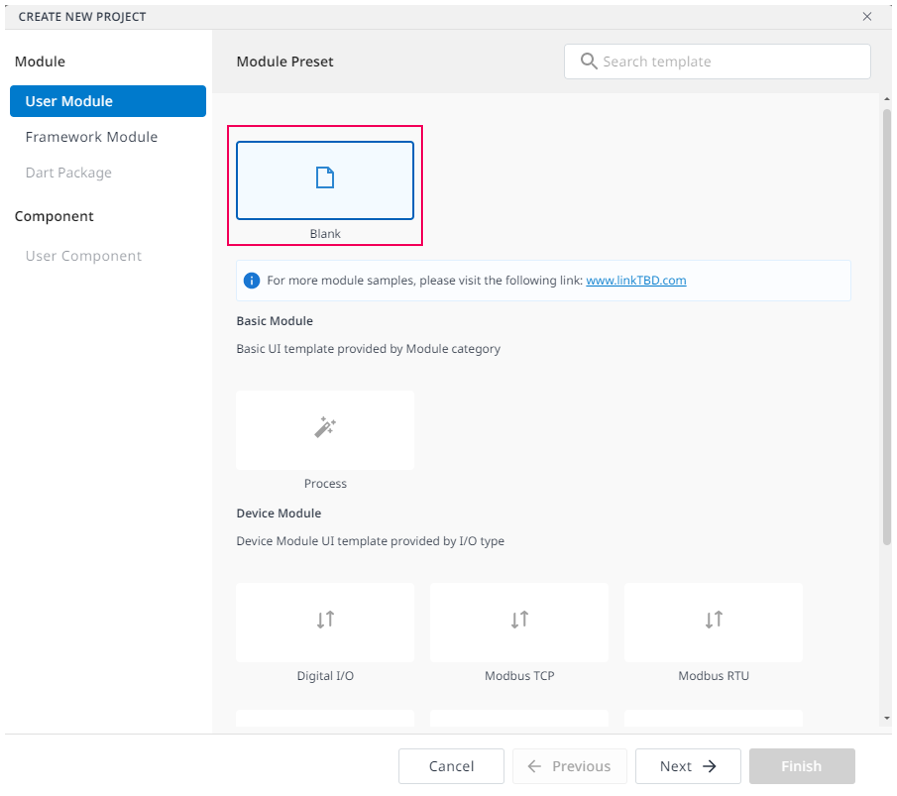Pick the Modbus TCP arrows icon
This screenshot has width=897, height=796.
point(519,619)
